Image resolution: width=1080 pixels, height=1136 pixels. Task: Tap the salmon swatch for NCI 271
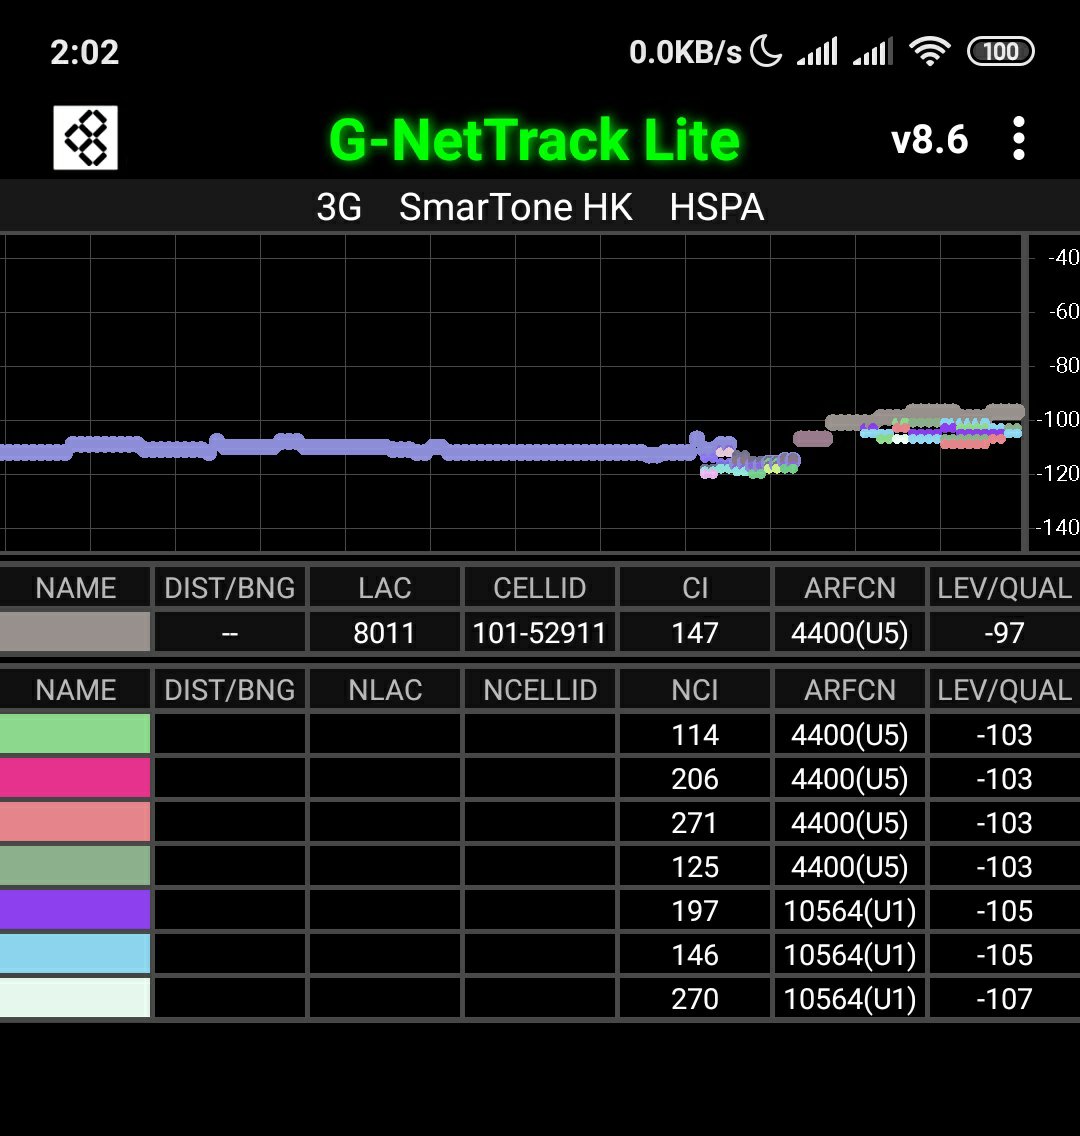tap(75, 822)
